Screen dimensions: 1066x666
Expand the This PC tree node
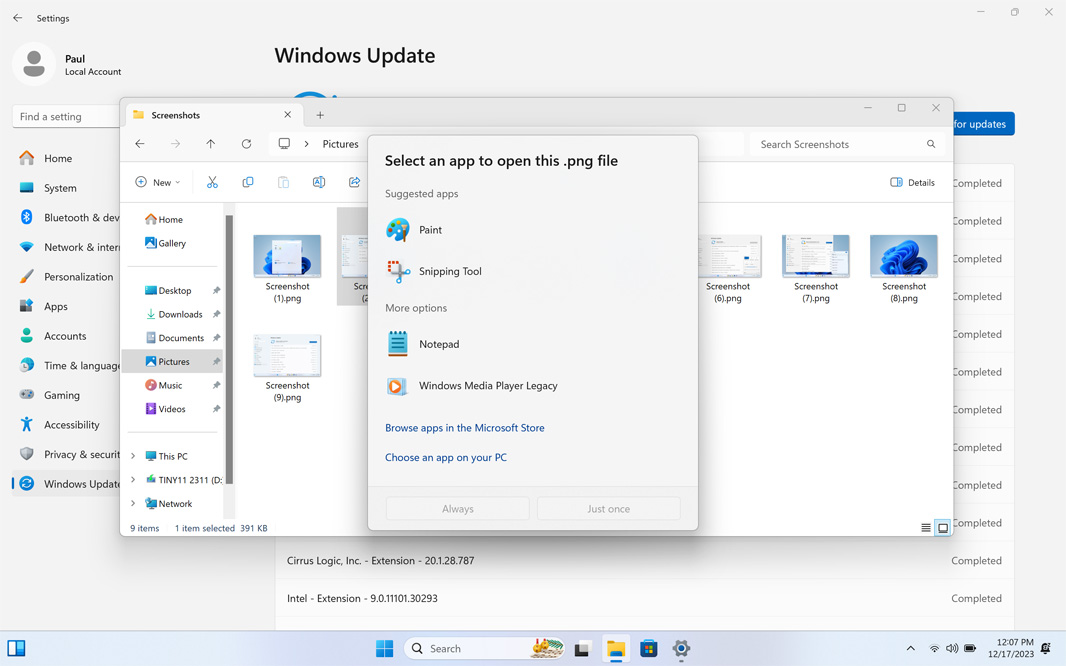(x=133, y=456)
